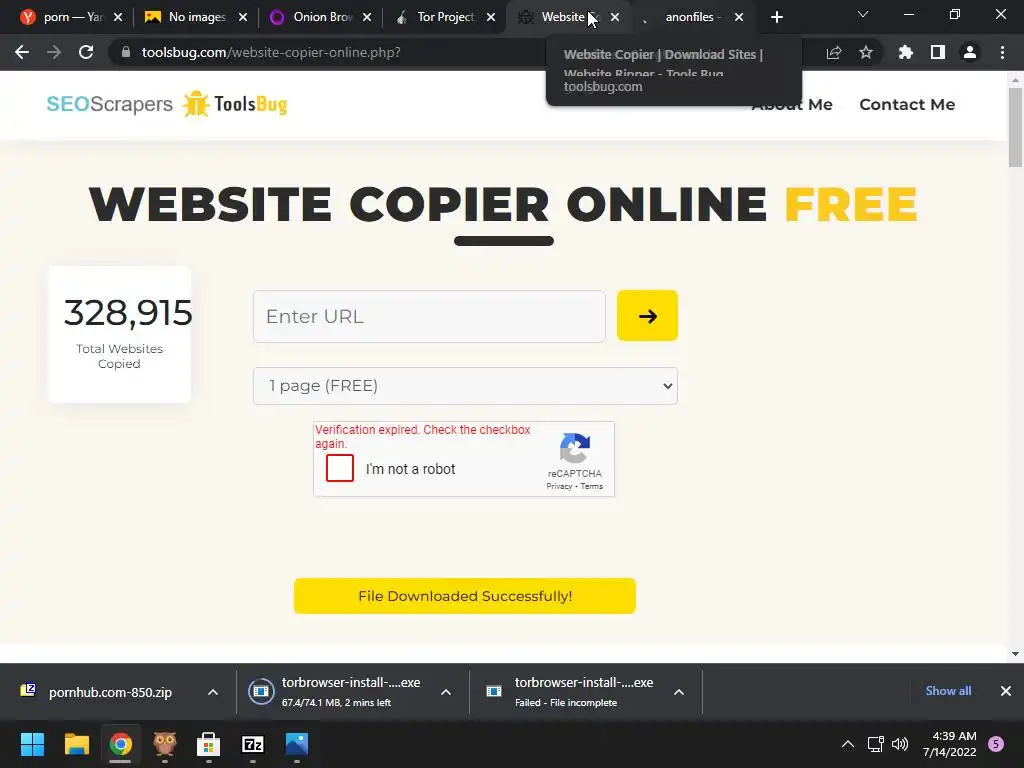Viewport: 1024px width, 768px height.
Task: Open the Windows Start menu
Action: point(32,744)
